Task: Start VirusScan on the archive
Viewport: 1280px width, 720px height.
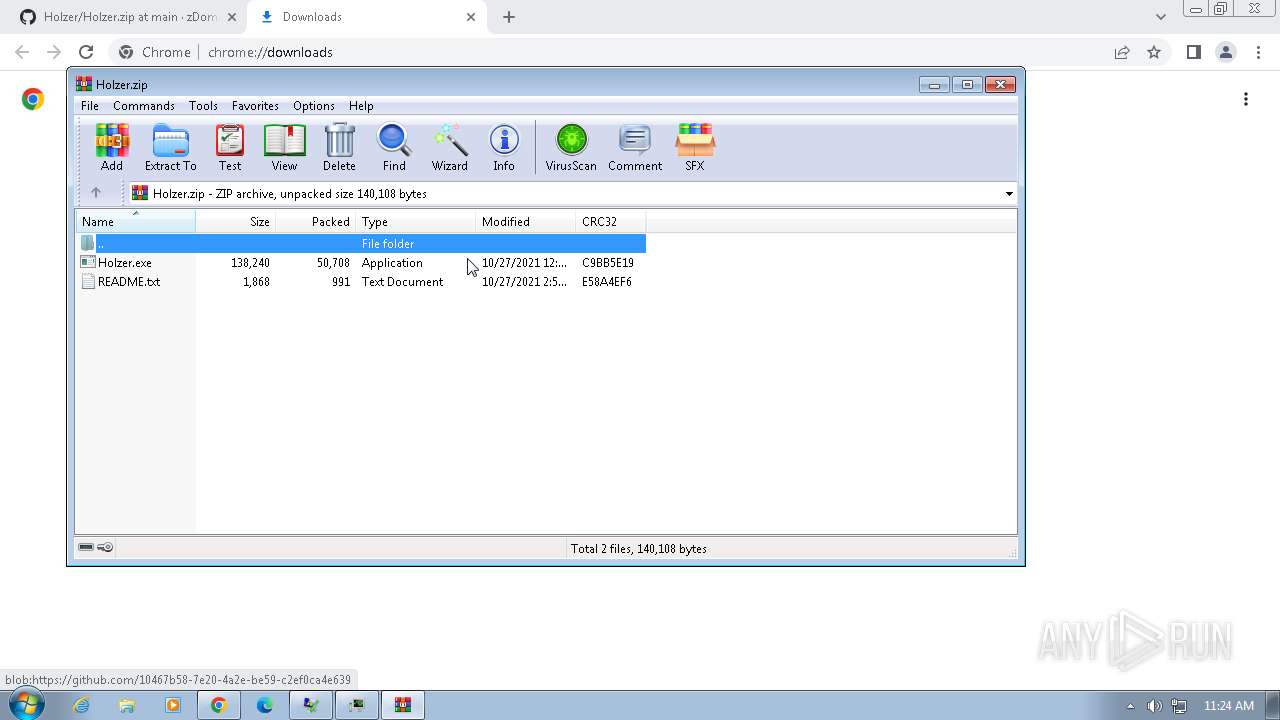Action: click(571, 147)
